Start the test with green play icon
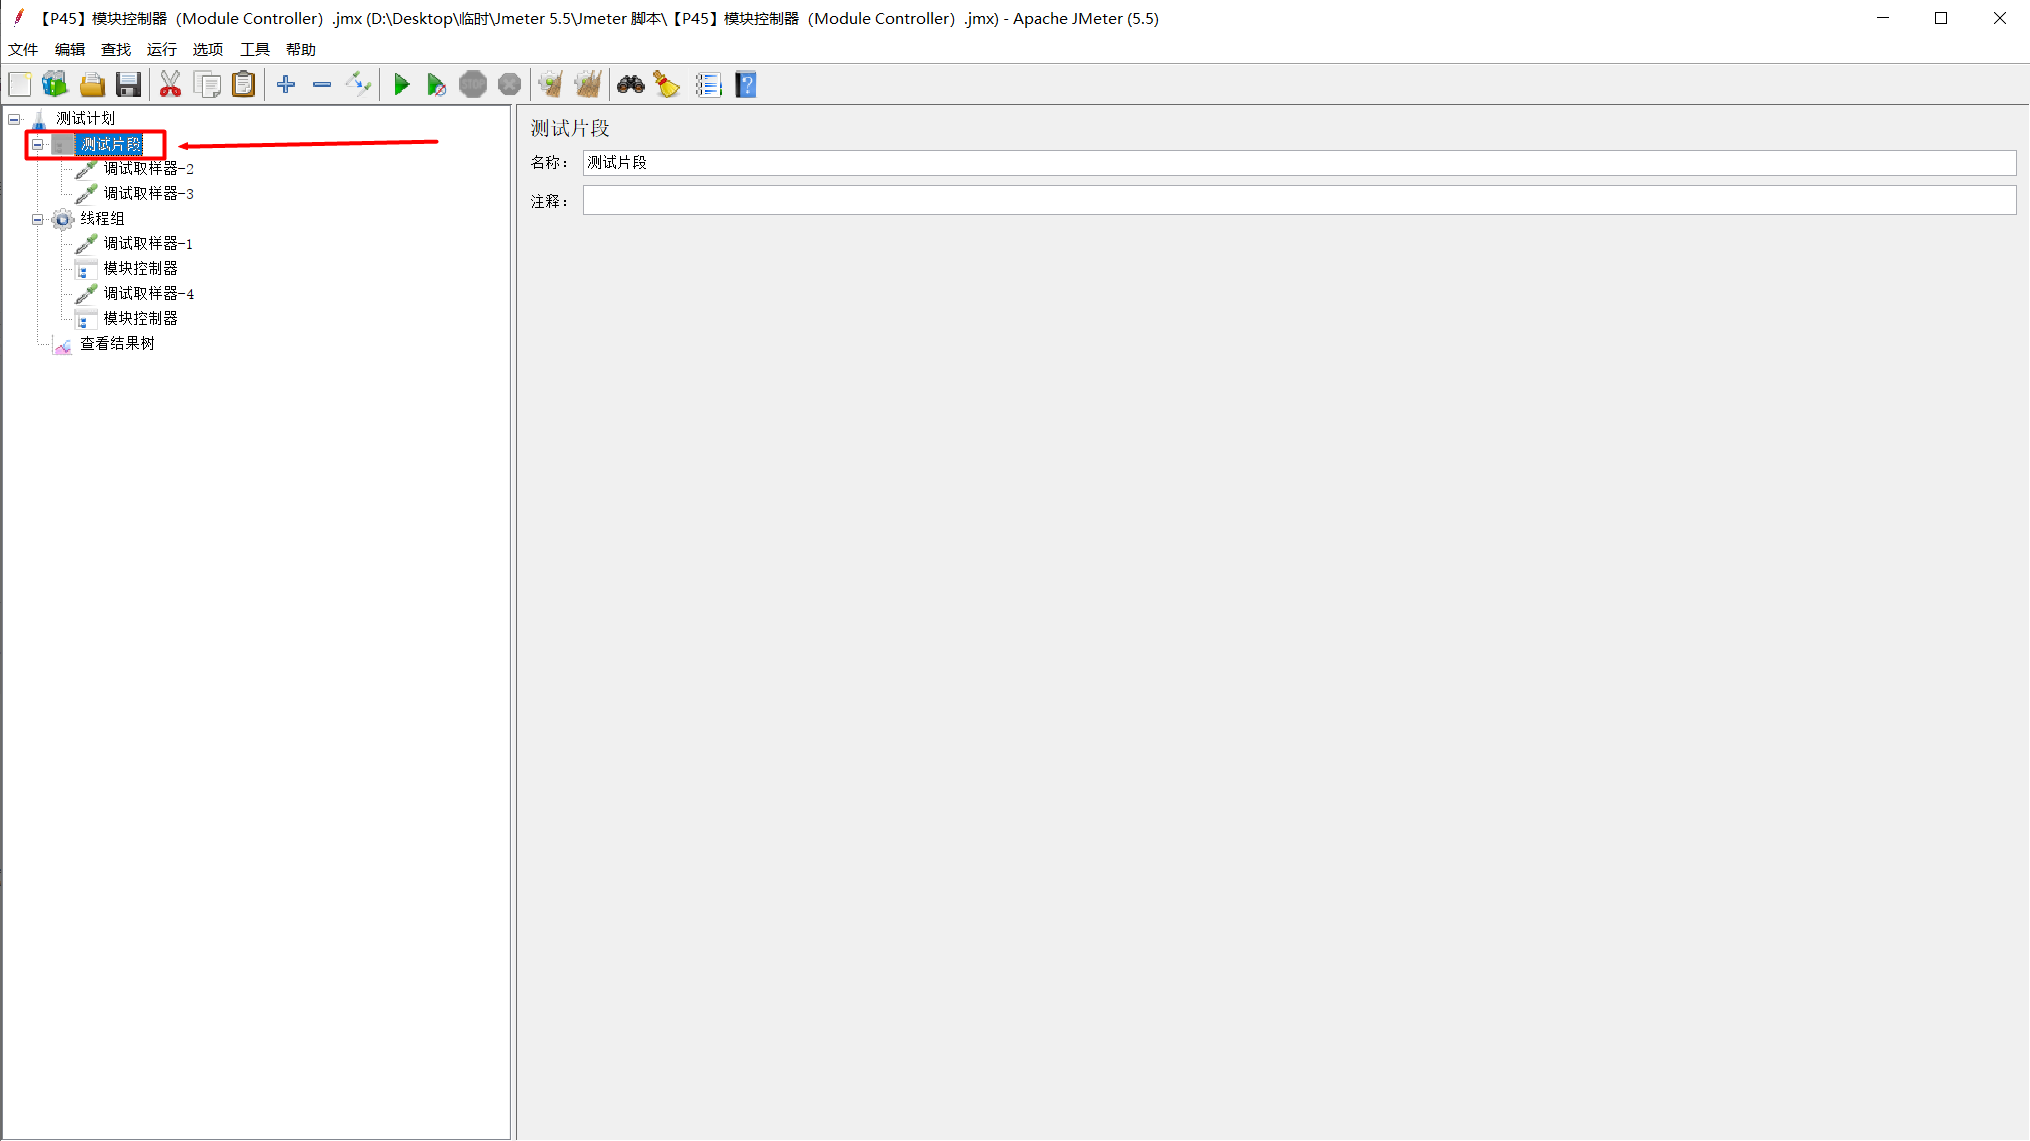The height and width of the screenshot is (1141, 2030). [x=401, y=85]
